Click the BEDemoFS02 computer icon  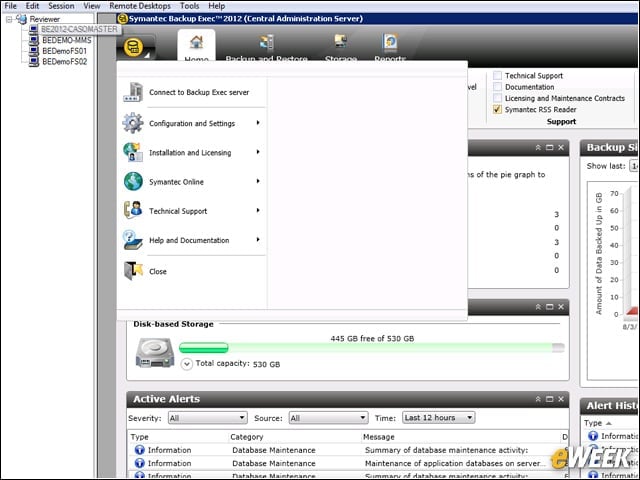point(34,62)
